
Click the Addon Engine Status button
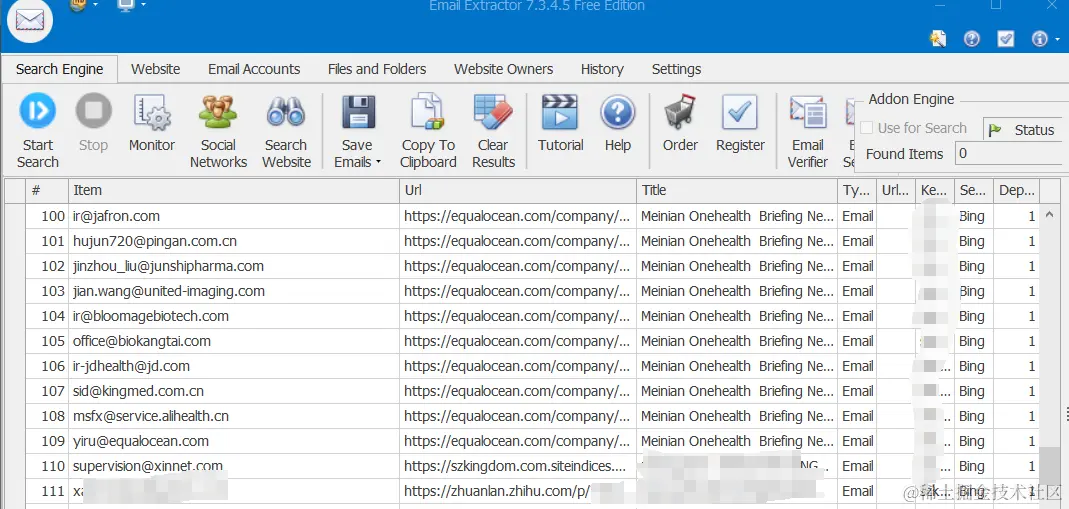coord(1023,130)
